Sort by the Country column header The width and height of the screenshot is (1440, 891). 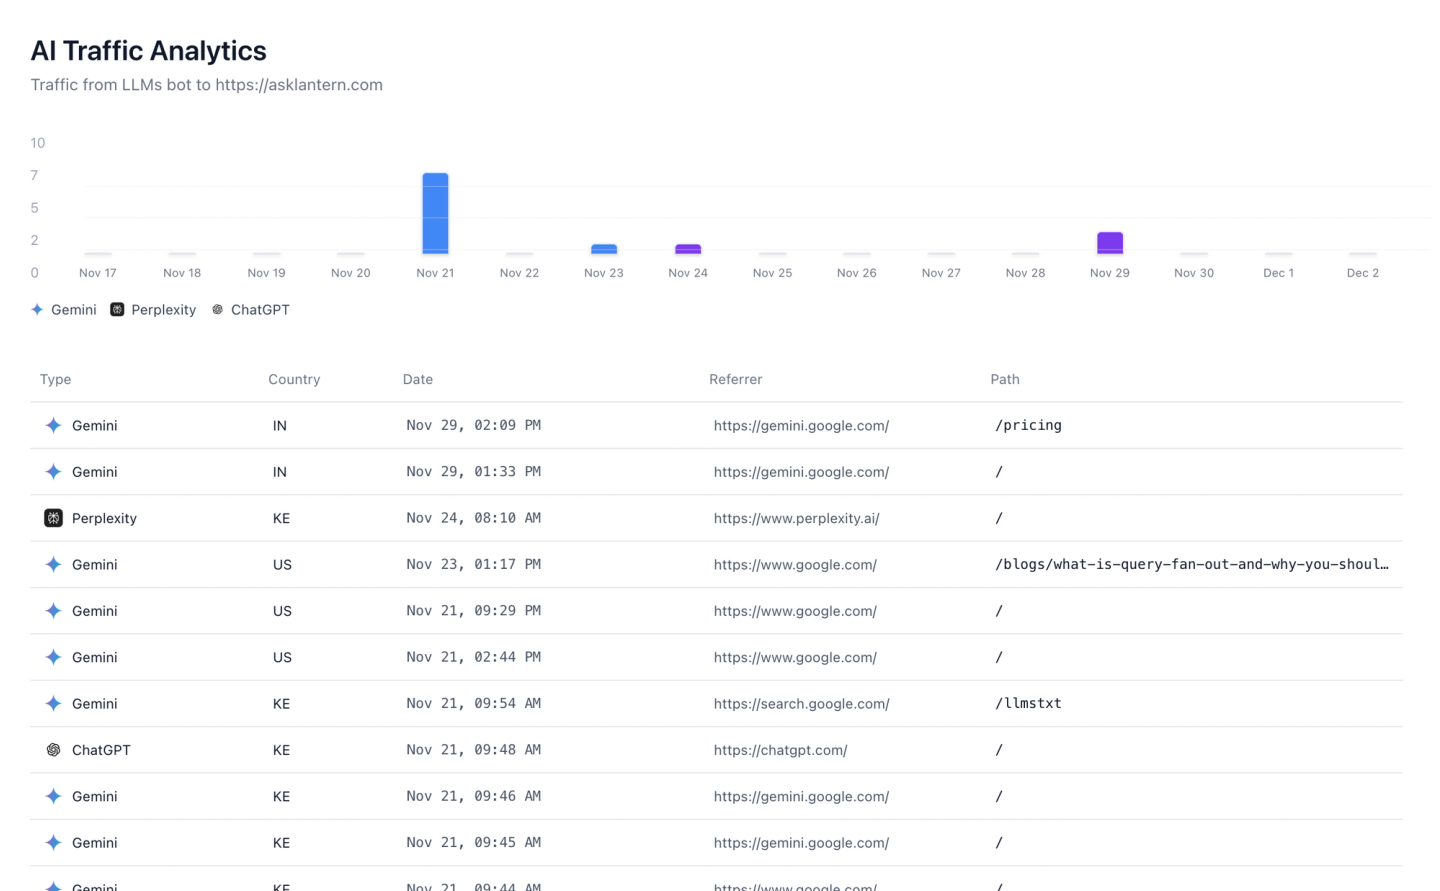[294, 380]
